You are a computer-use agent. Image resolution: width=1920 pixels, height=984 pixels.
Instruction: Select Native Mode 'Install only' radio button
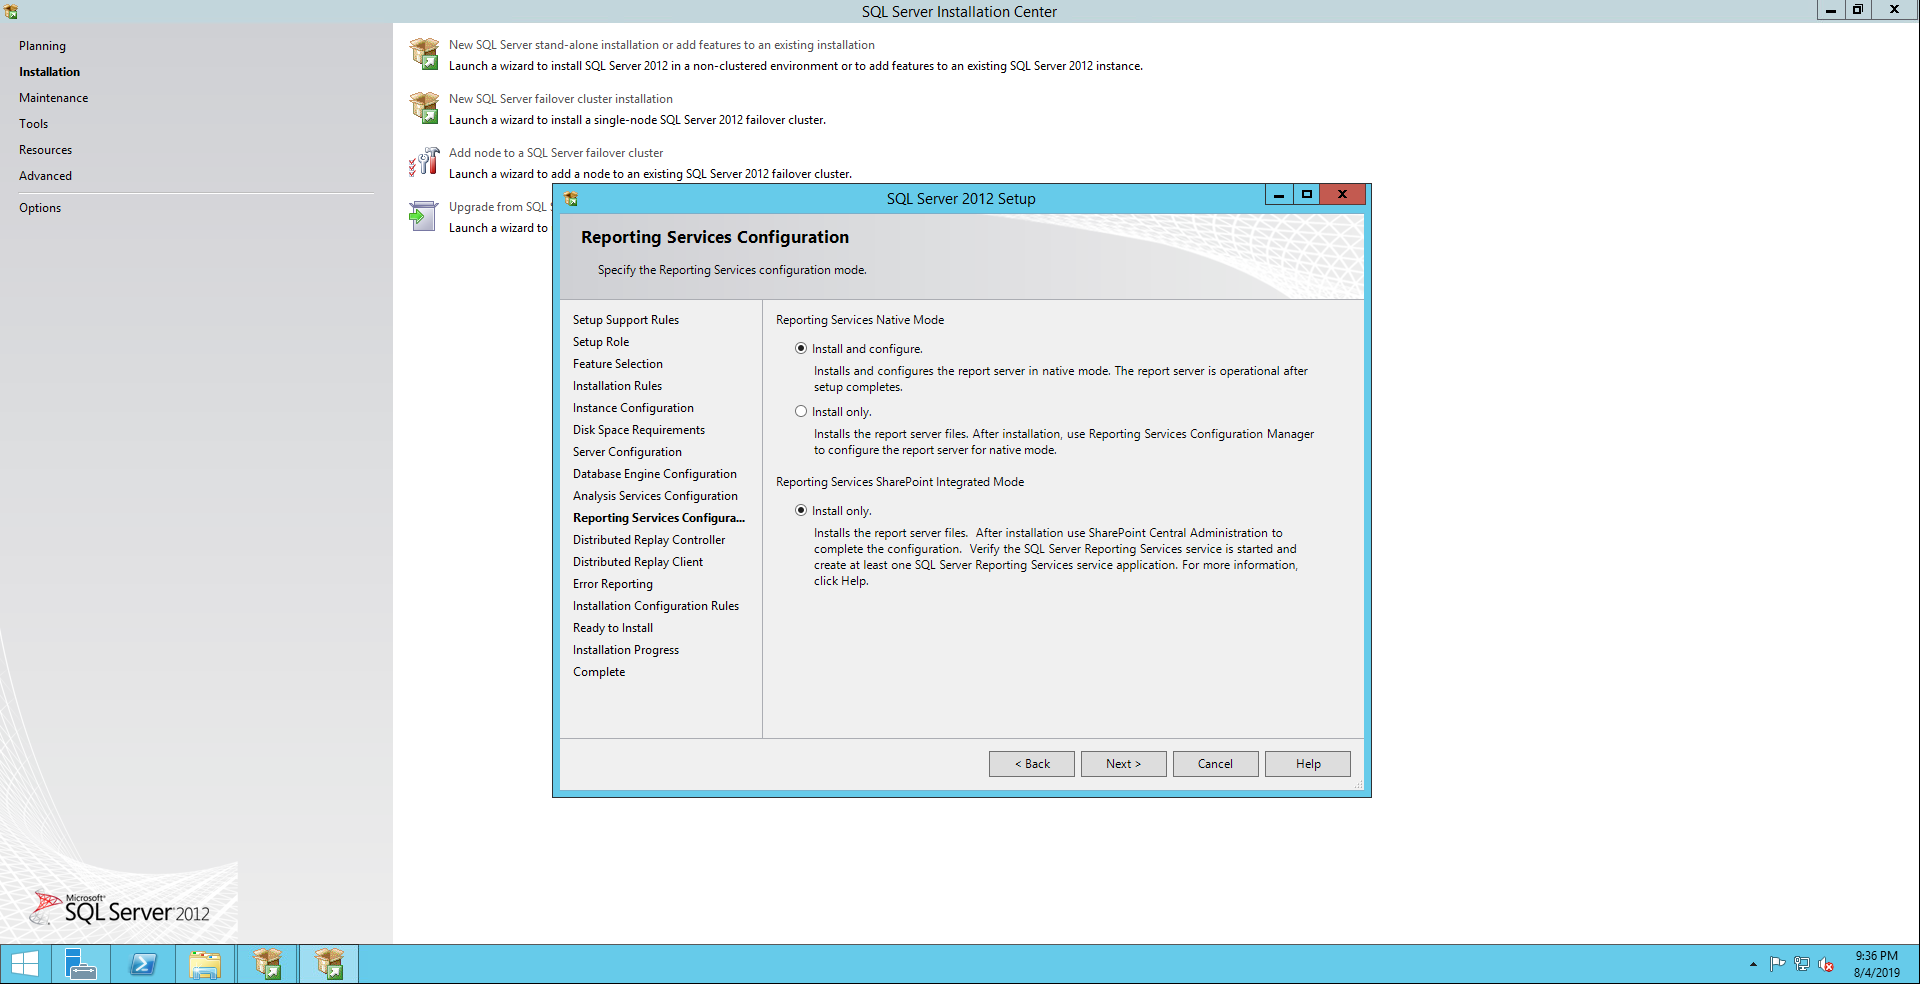[801, 412]
